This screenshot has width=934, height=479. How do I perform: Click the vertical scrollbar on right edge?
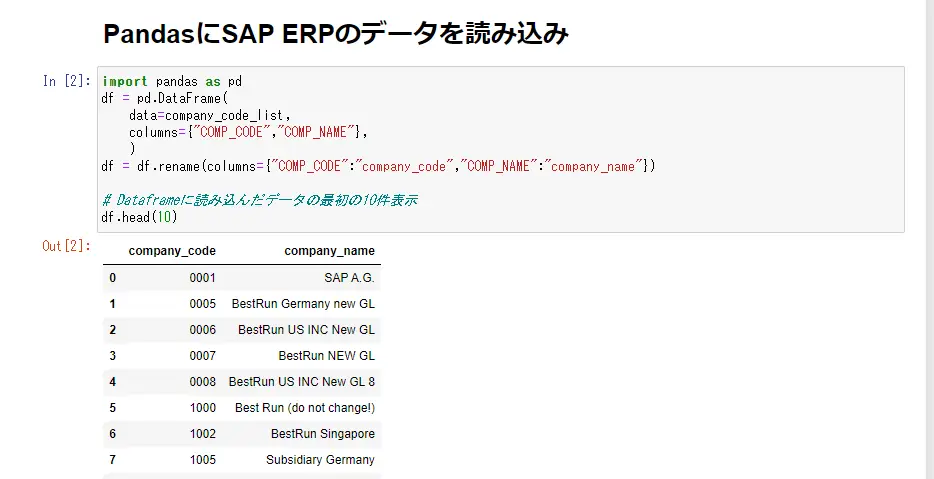point(929,240)
